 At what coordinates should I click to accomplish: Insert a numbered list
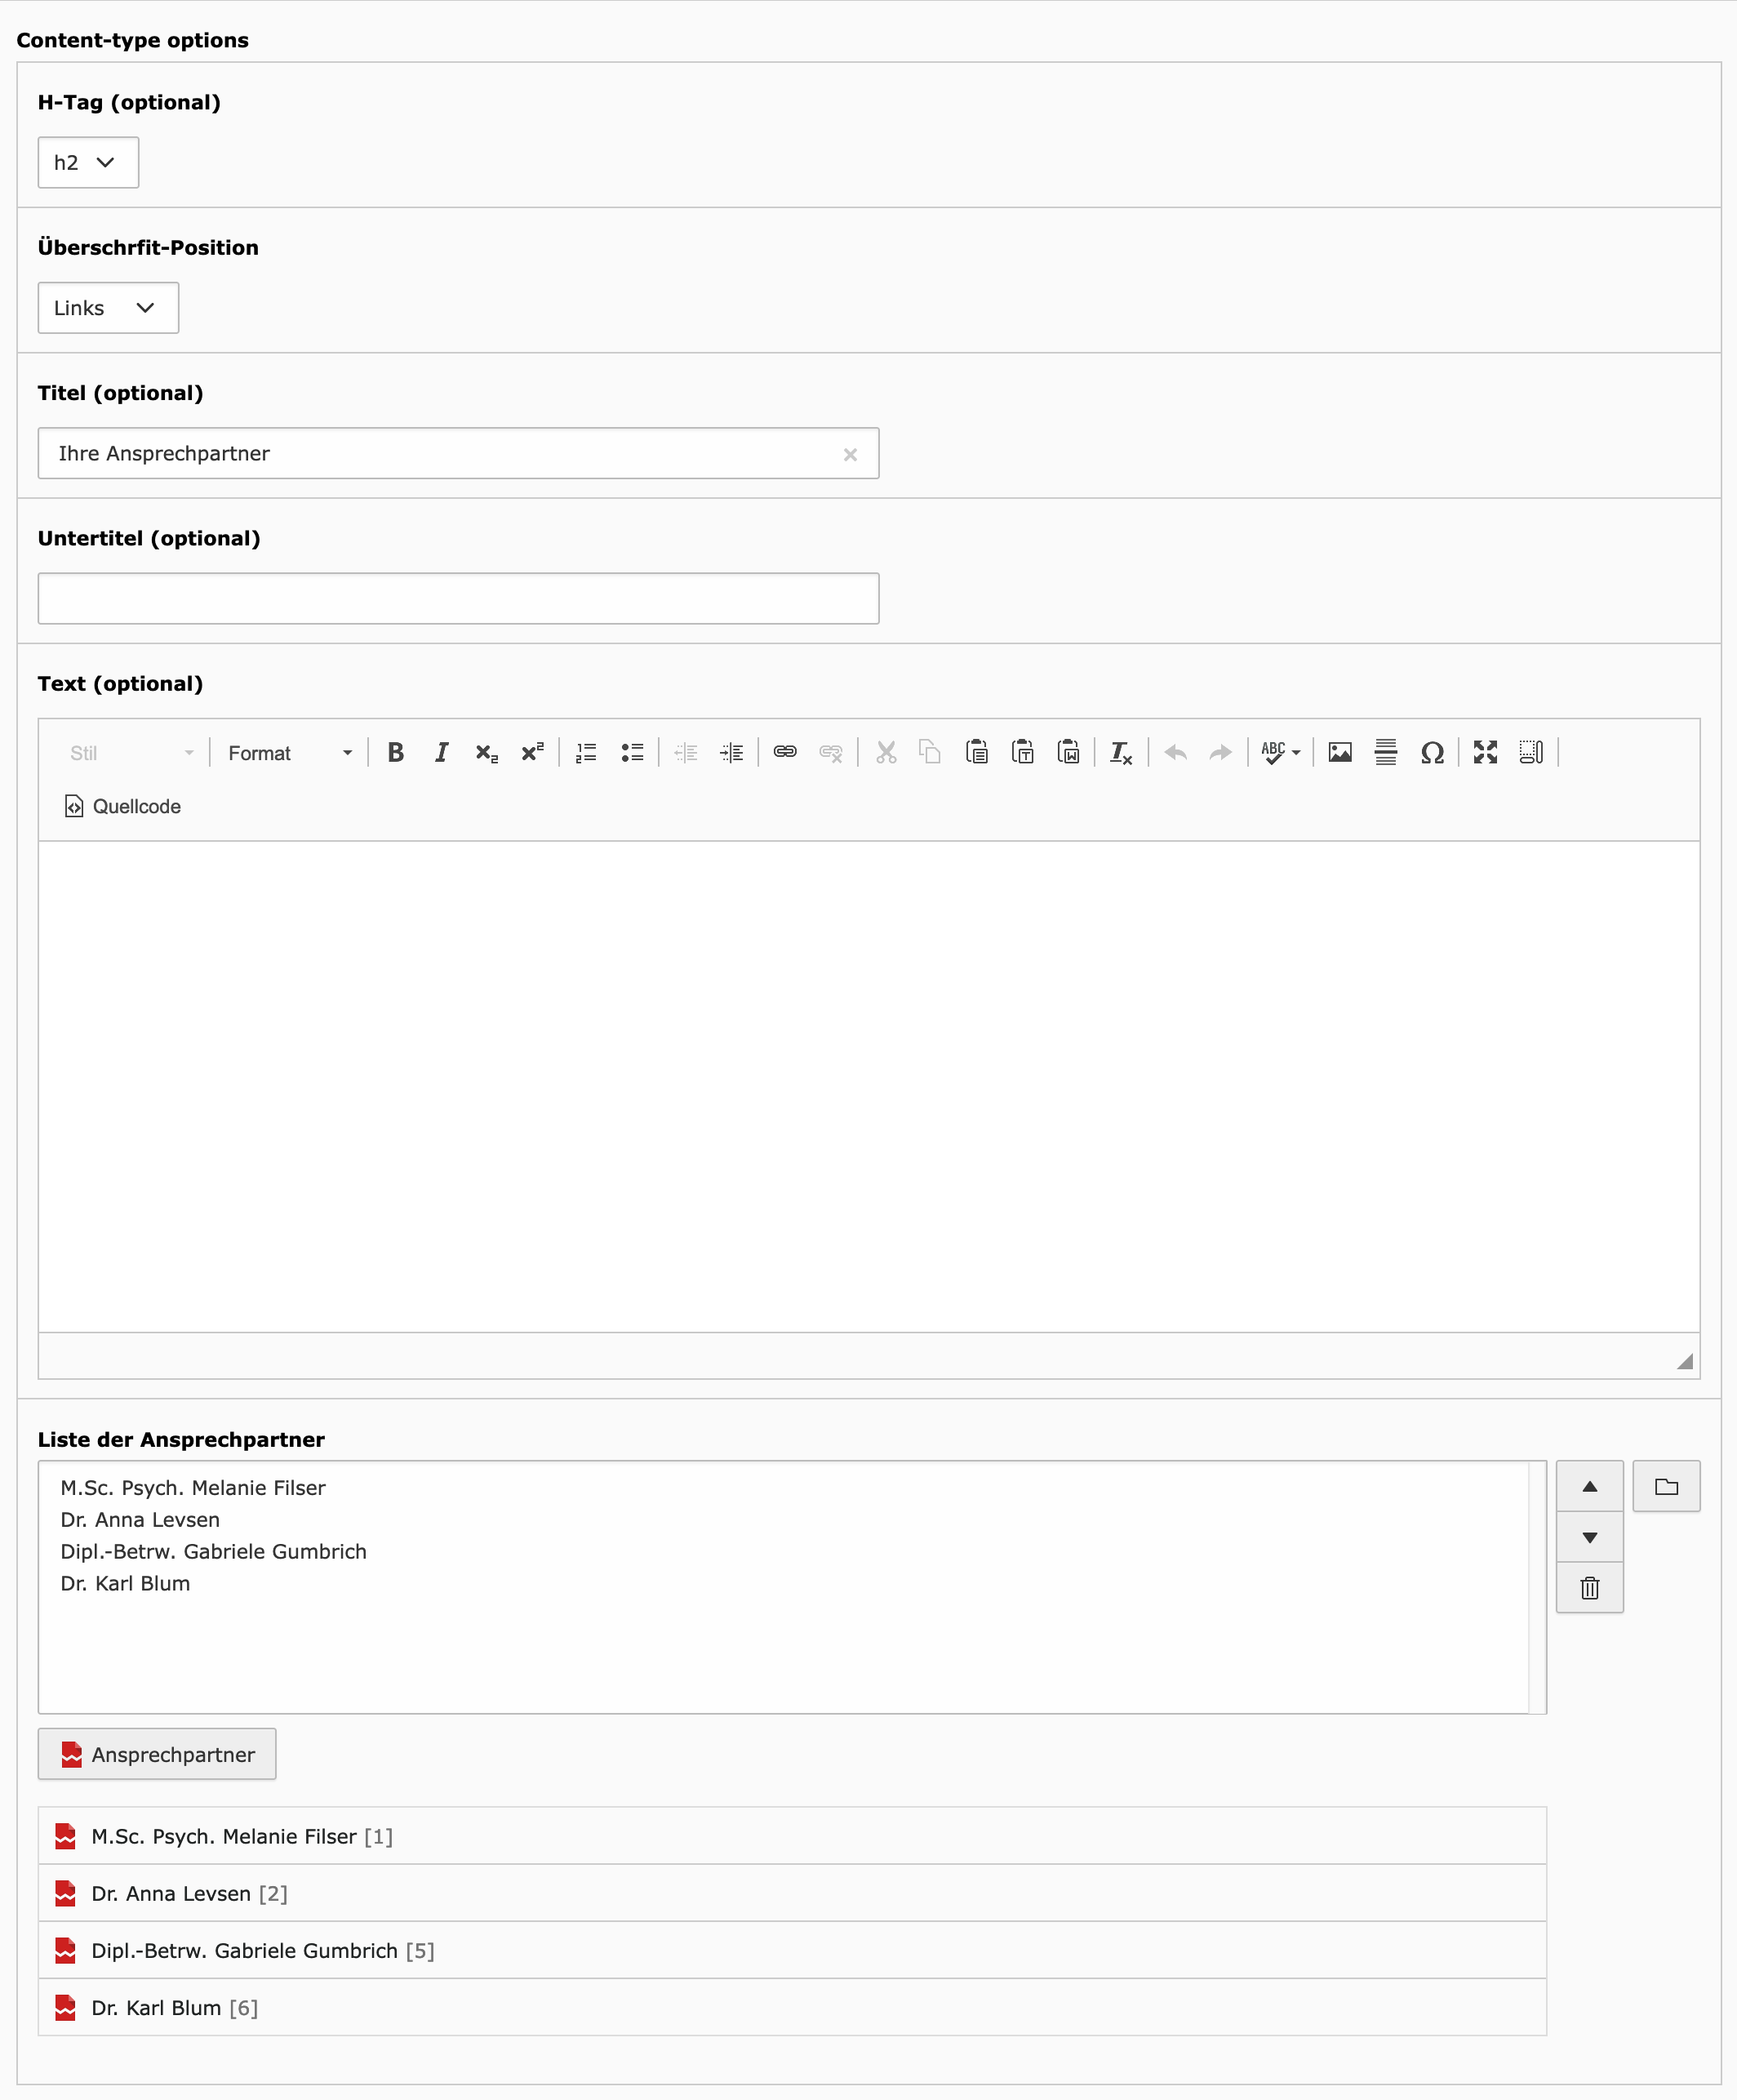coord(586,752)
